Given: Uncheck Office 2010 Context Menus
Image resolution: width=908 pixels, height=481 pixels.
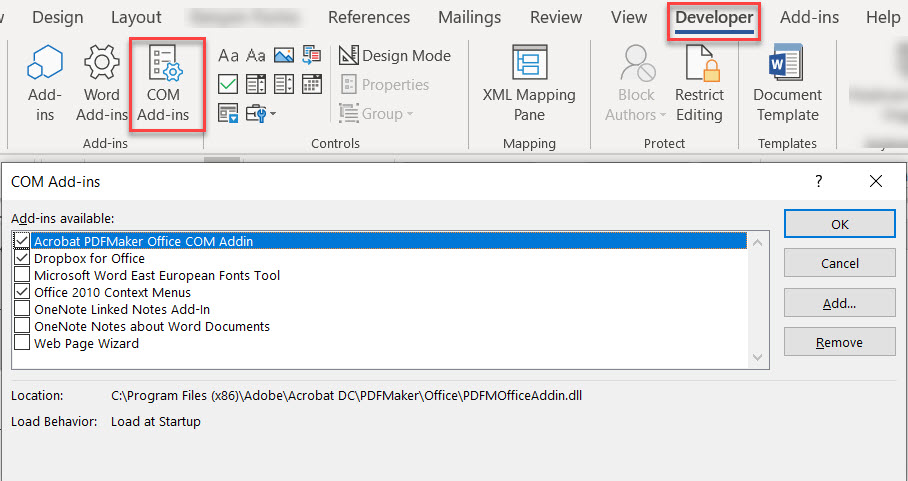Looking at the screenshot, I should (x=22, y=291).
